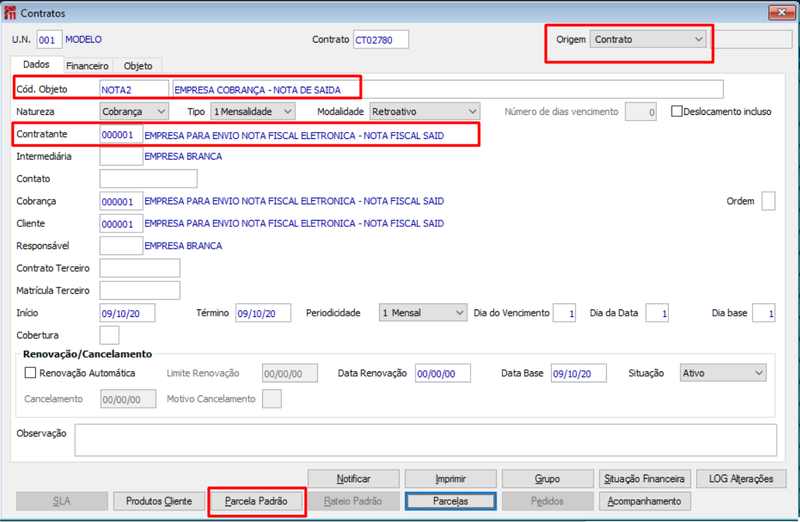Viewport: 800px width, 522px height.
Task: Click the Grupo button
Action: click(x=547, y=479)
